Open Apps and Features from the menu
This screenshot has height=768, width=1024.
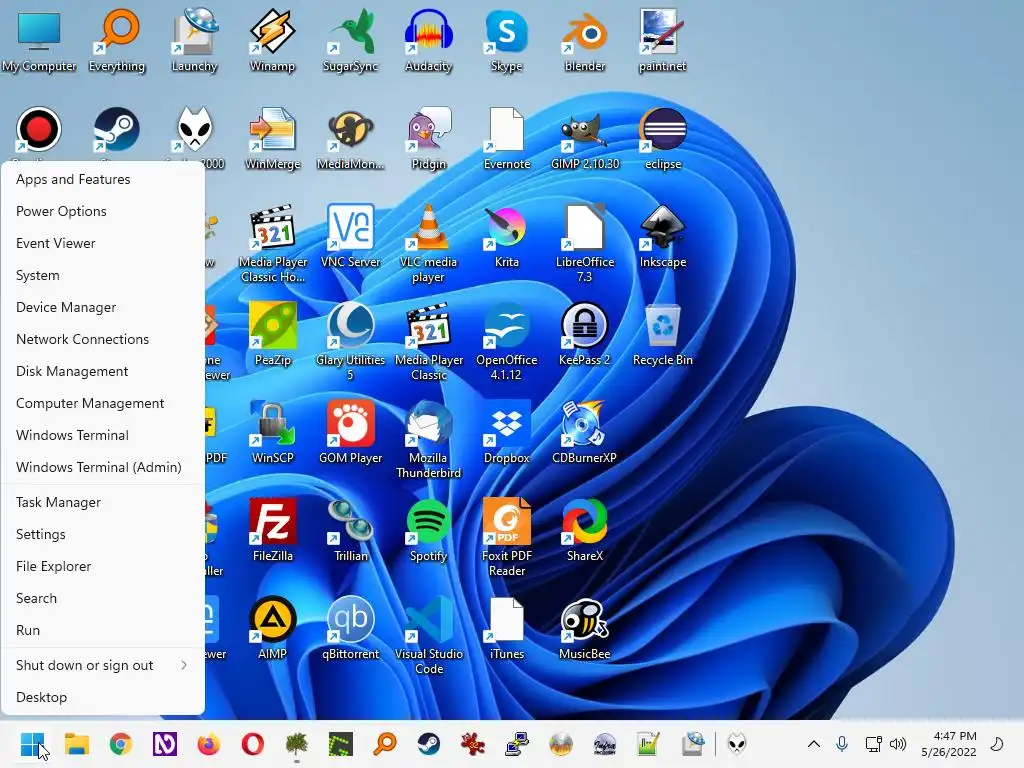click(103, 180)
